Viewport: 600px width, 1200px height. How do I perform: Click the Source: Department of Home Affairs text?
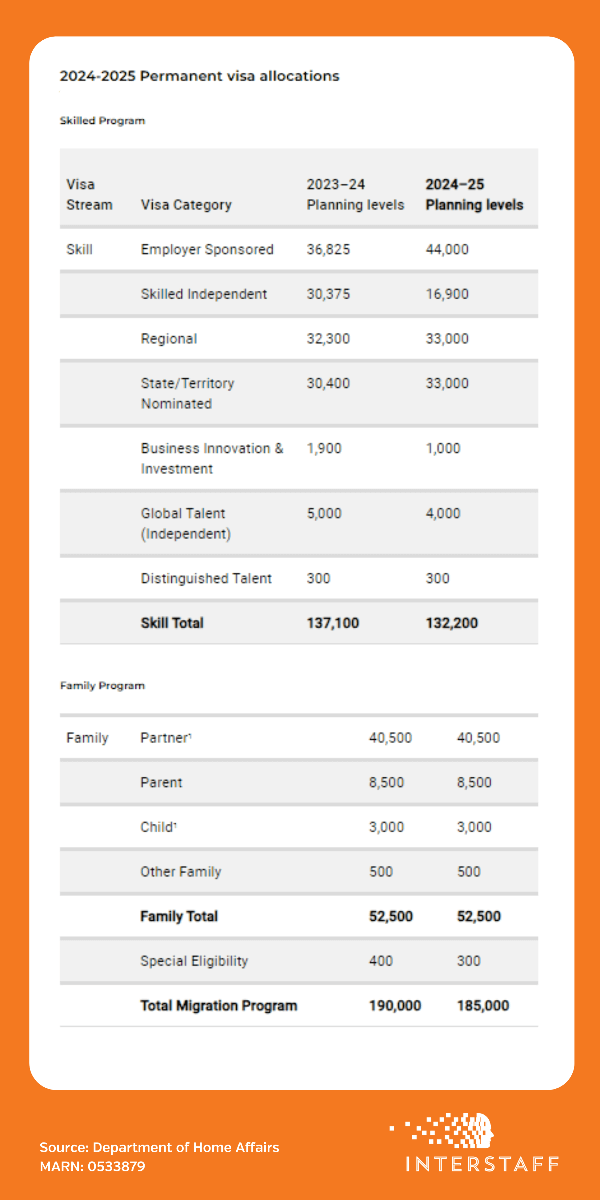[159, 1147]
